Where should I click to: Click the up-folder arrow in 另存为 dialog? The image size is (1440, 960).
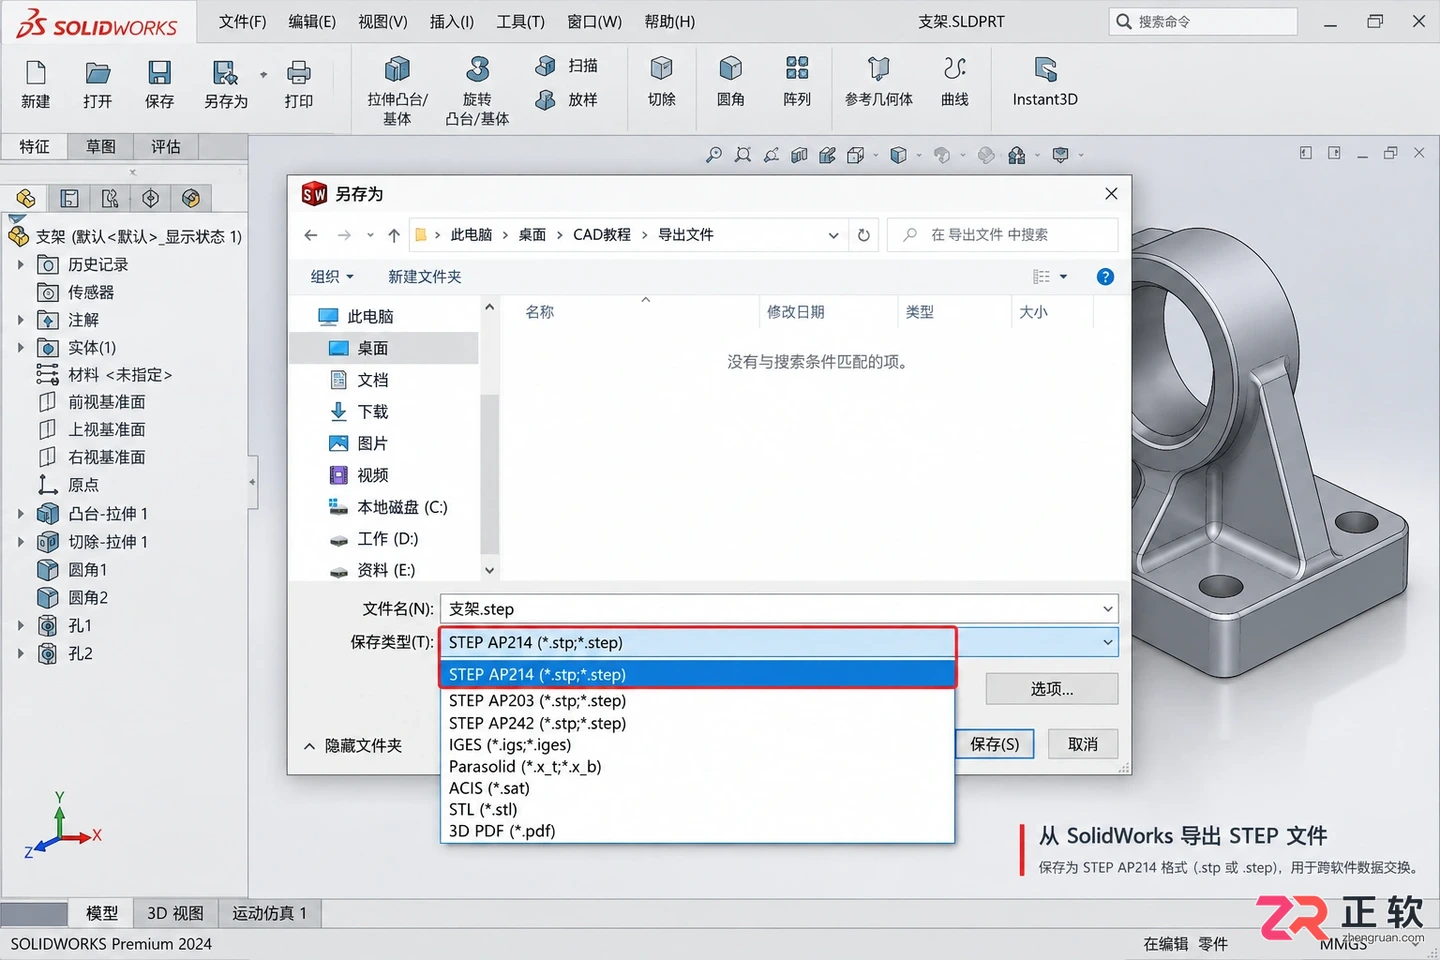tap(394, 235)
